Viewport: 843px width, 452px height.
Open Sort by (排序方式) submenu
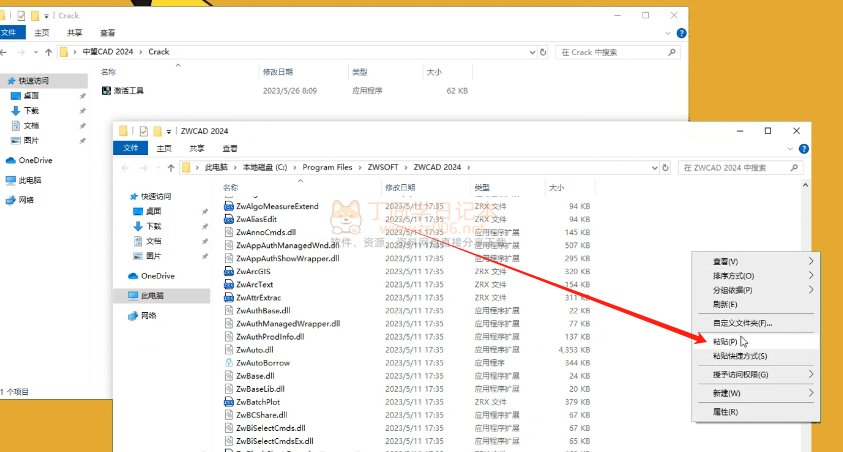click(755, 276)
